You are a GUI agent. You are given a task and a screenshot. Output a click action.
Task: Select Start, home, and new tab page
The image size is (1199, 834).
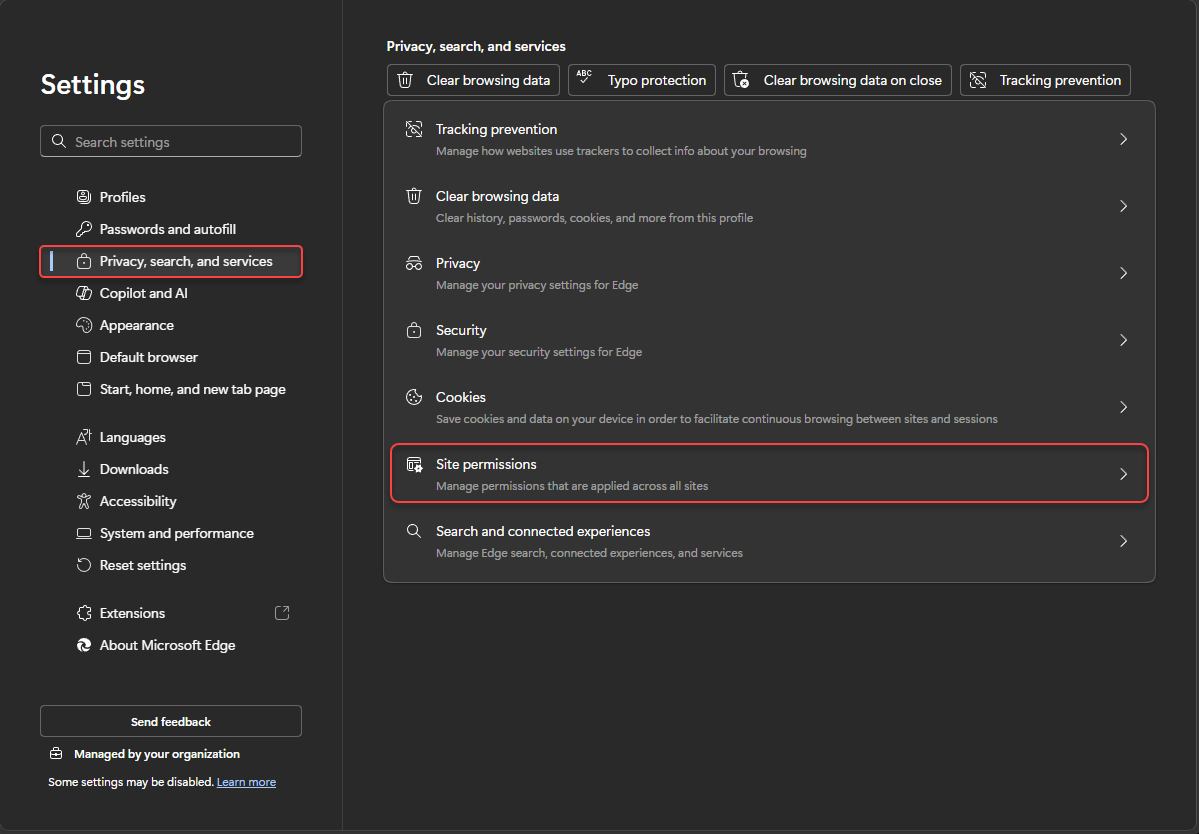(171, 390)
